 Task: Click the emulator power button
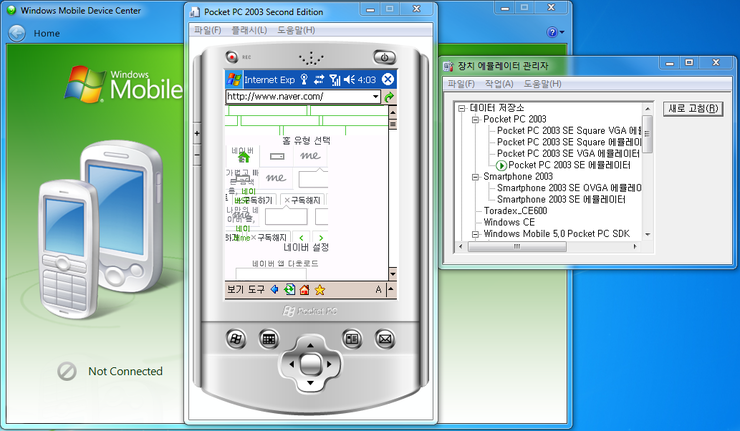(x=385, y=57)
